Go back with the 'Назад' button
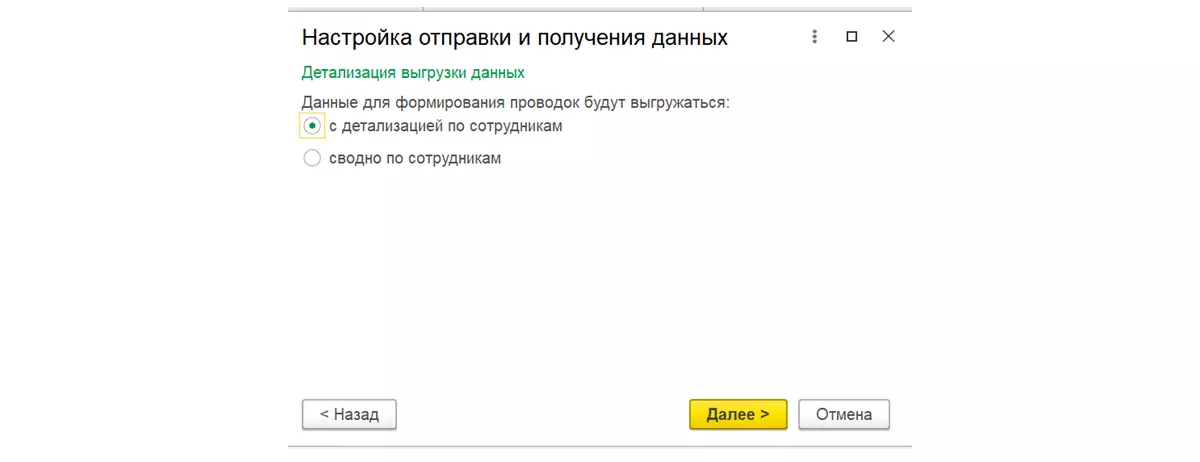This screenshot has width=1200, height=462. 349,414
